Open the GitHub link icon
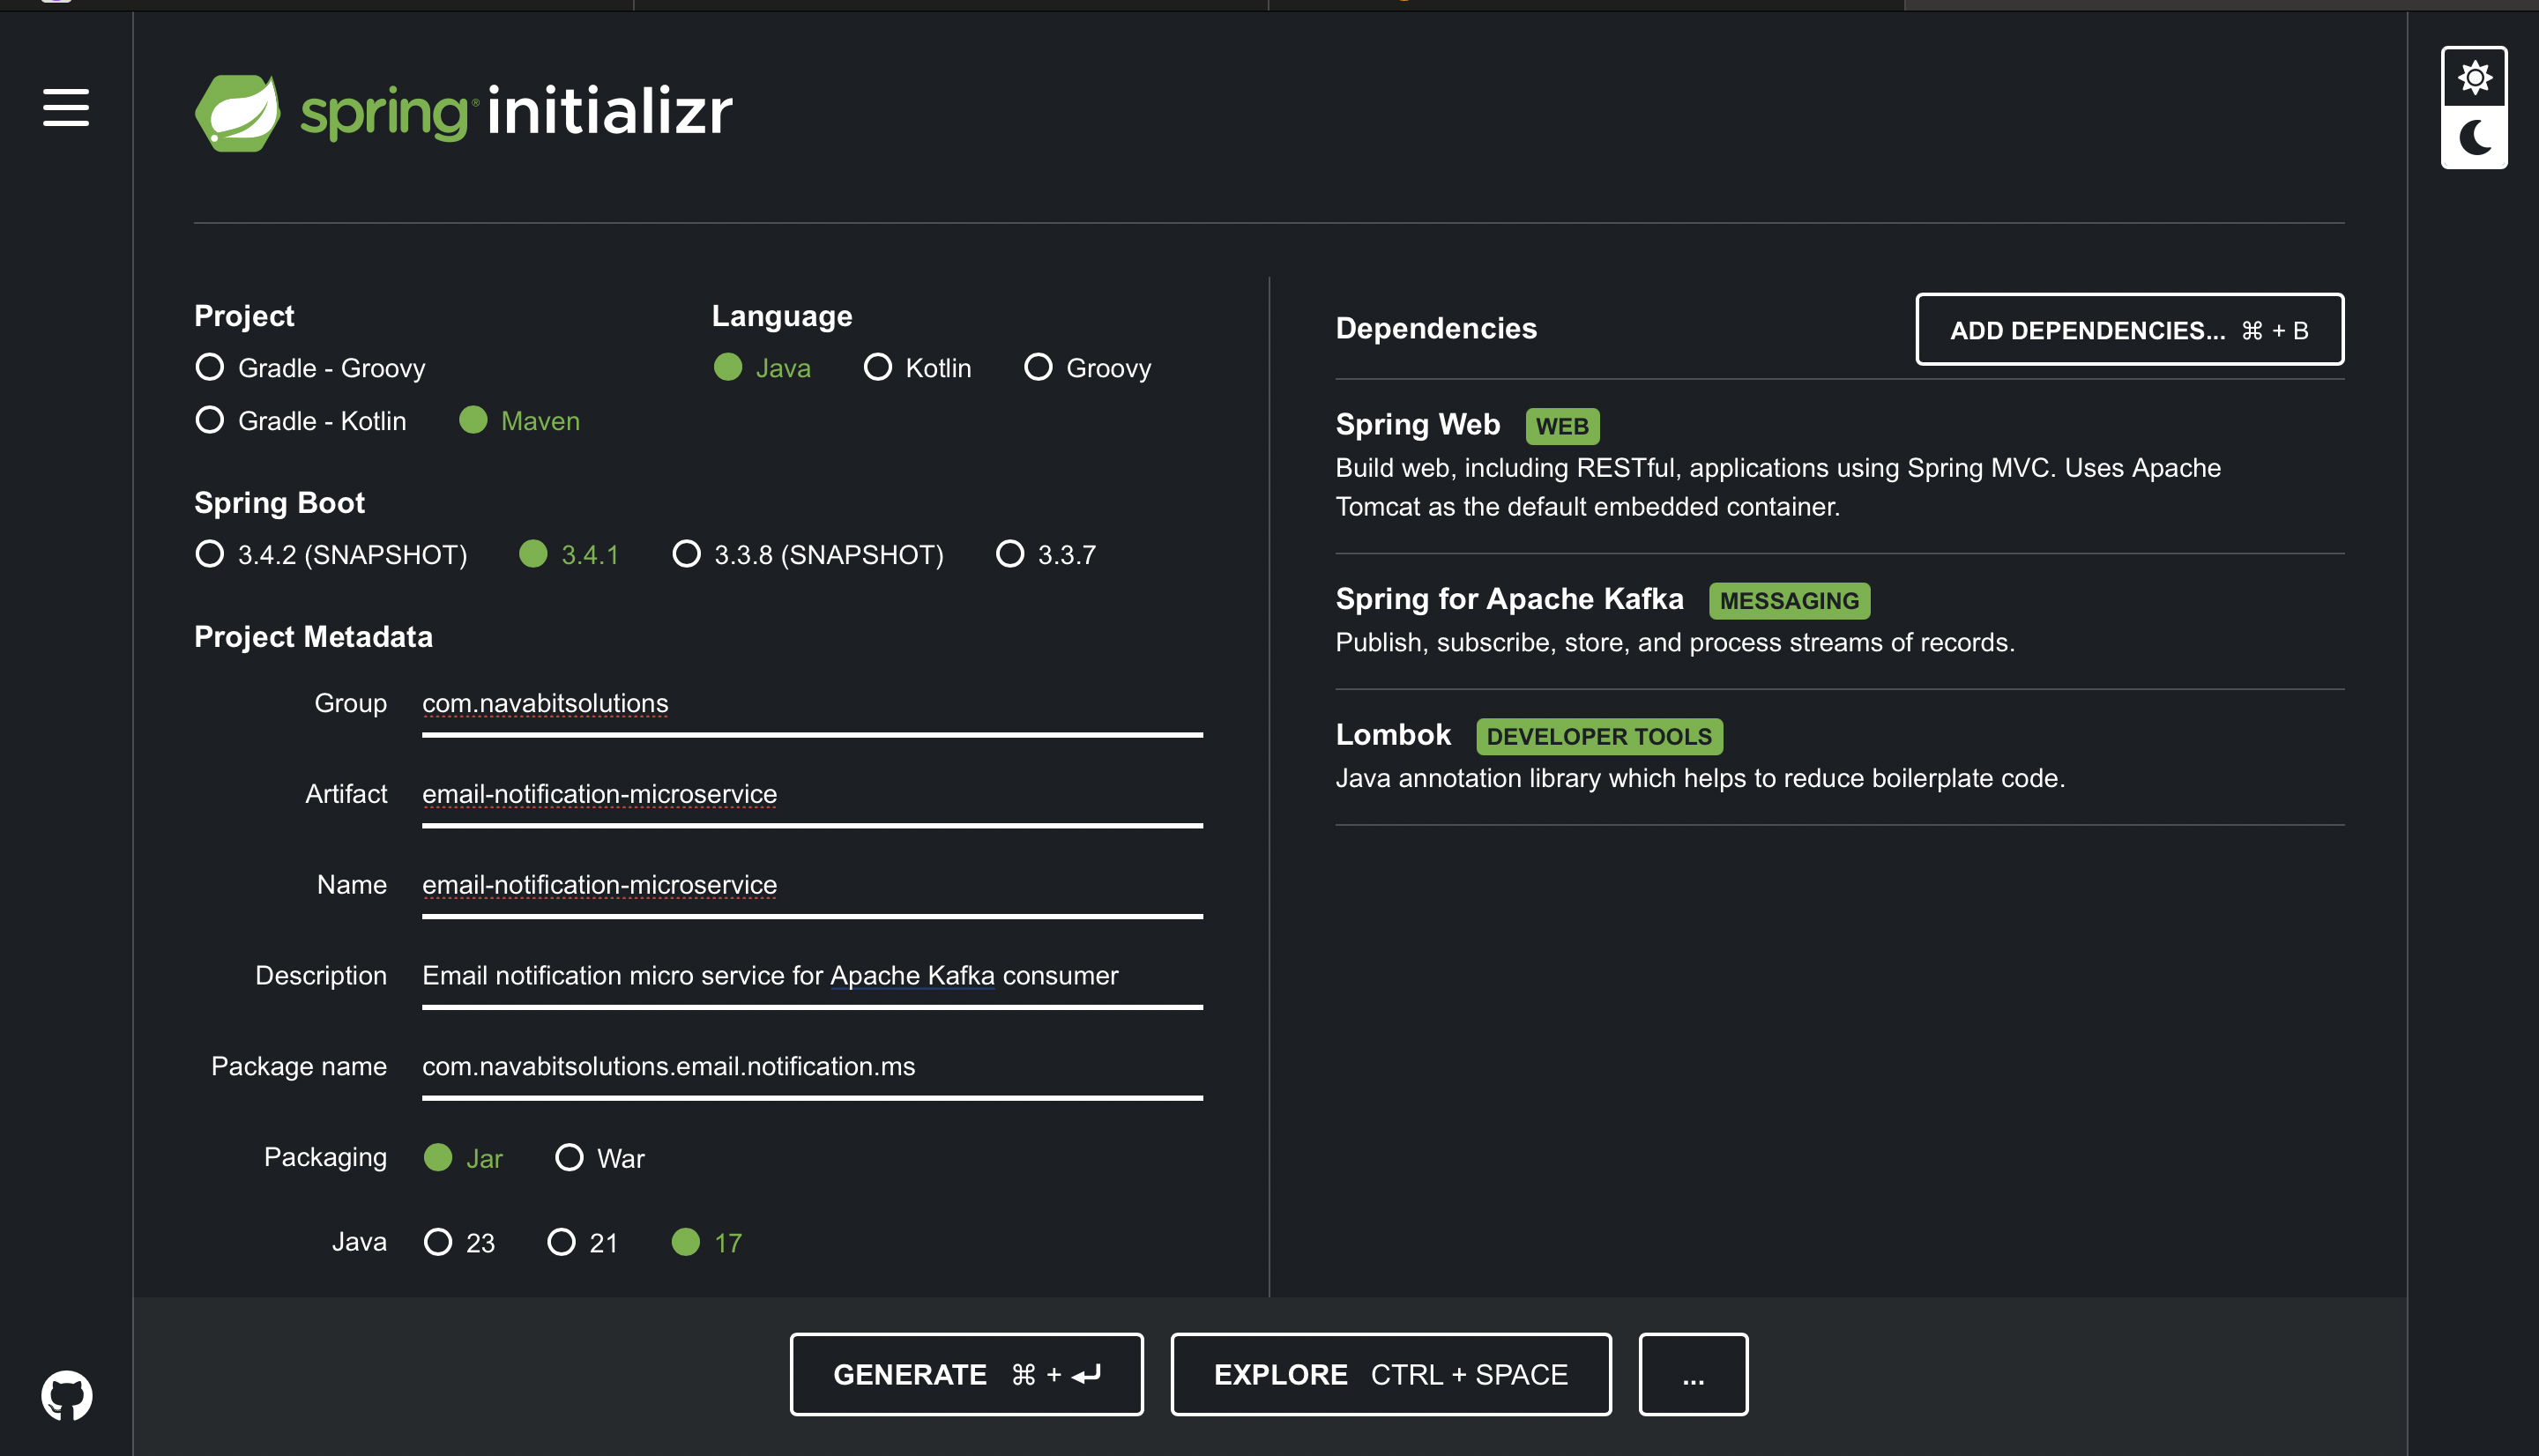2539x1456 pixels. pos(67,1394)
